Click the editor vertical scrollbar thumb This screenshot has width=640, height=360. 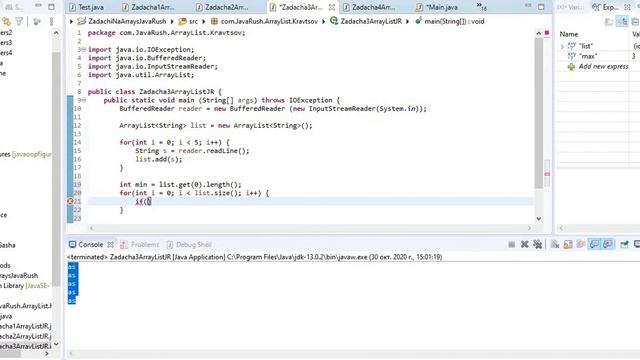[x=539, y=113]
